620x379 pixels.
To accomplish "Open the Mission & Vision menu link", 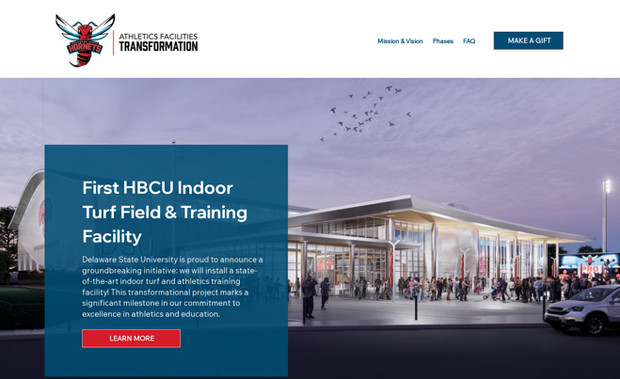I will click(x=400, y=41).
